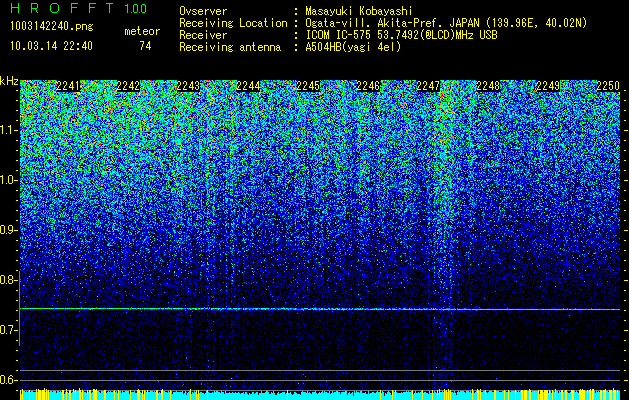Click the Ovserver field label
Viewport: 629px width, 400px height.
(x=203, y=11)
